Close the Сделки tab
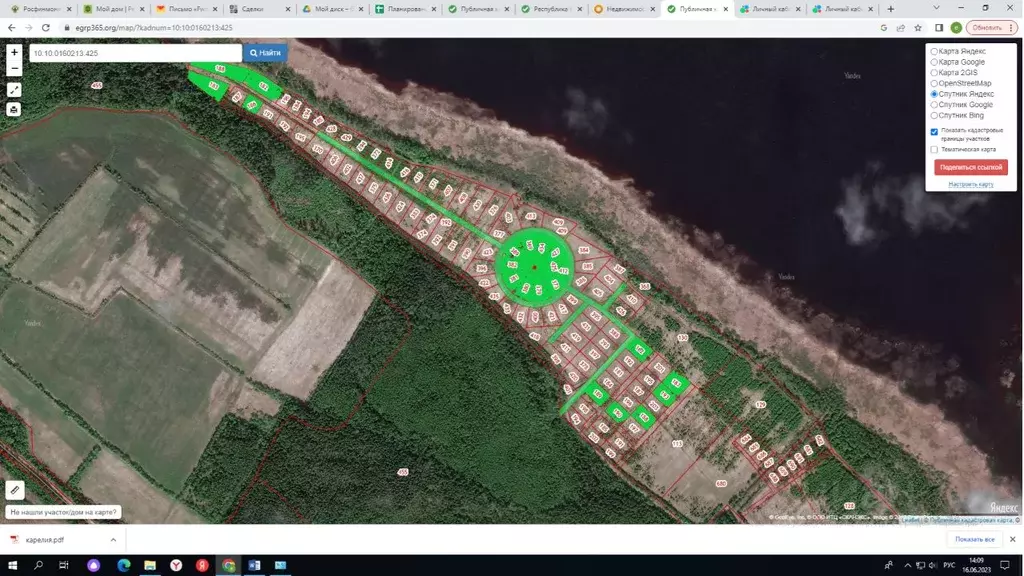 point(288,9)
